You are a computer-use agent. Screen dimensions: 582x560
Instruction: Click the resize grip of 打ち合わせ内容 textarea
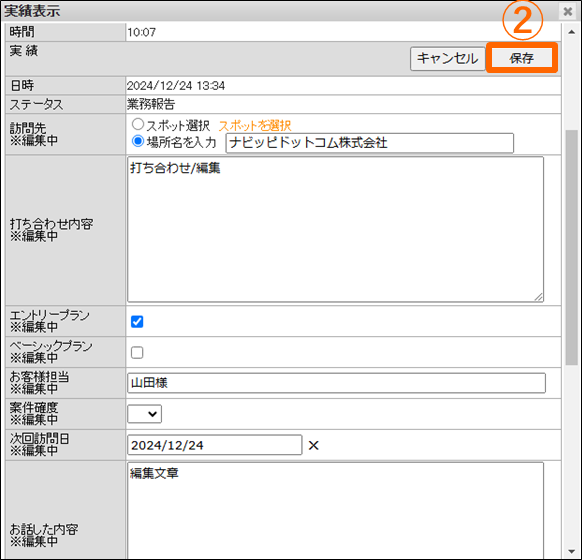point(539,297)
